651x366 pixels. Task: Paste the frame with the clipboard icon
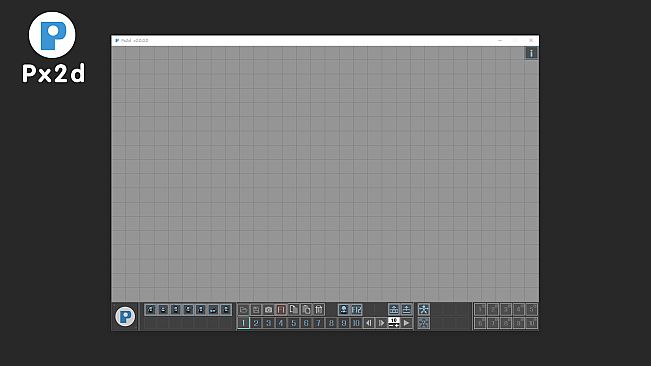point(306,310)
